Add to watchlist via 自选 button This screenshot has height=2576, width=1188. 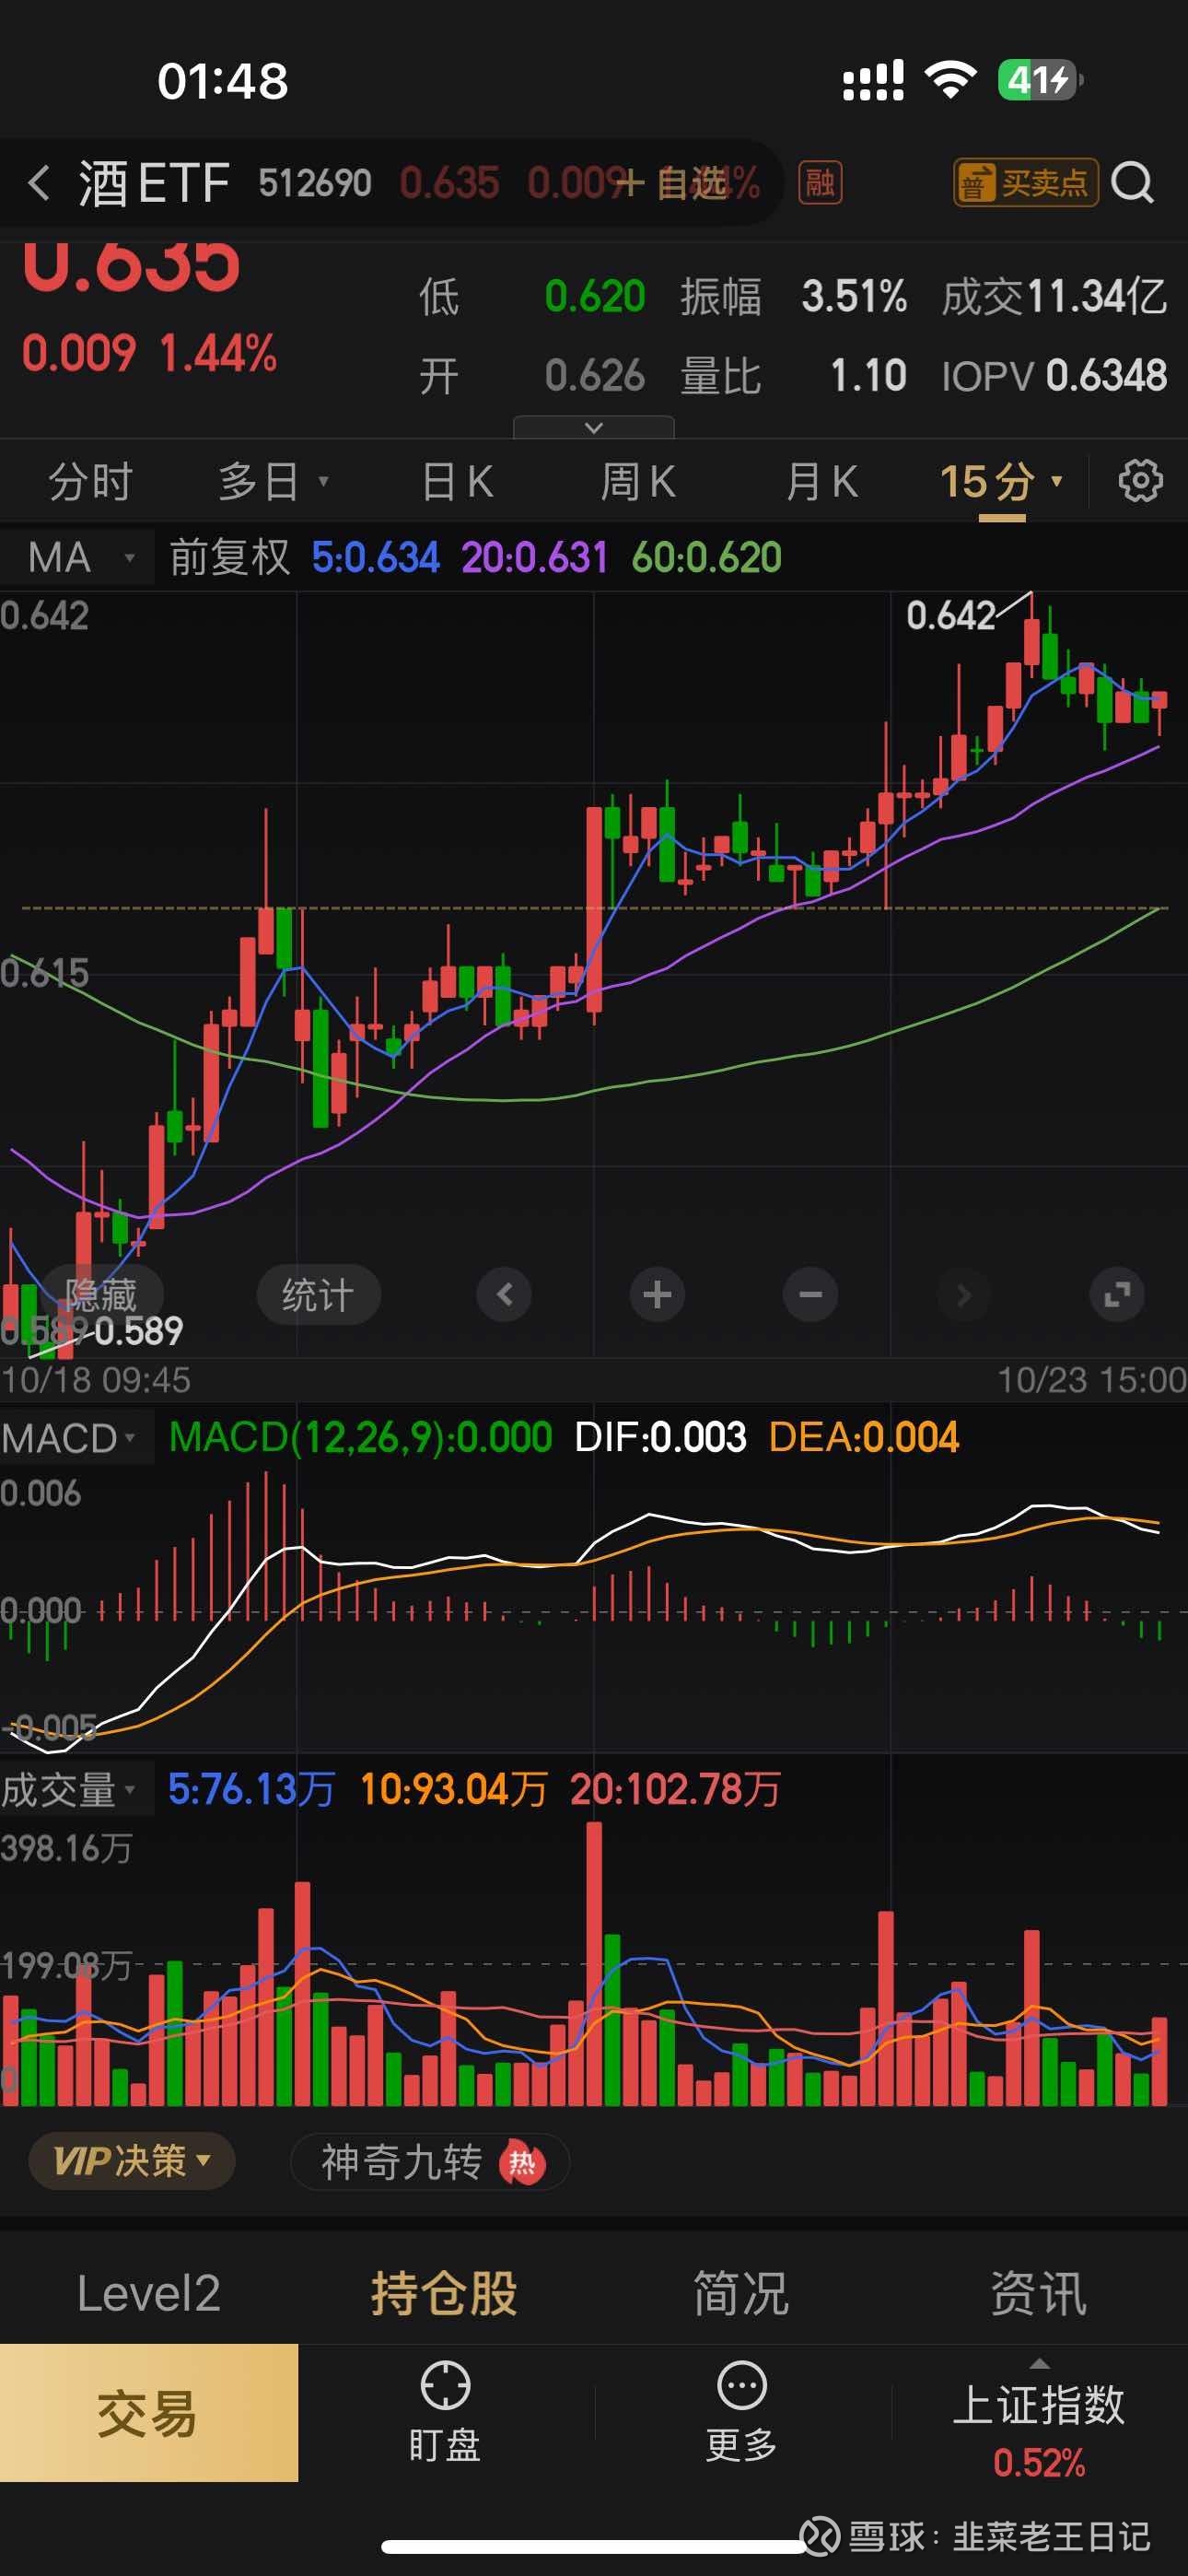[670, 183]
